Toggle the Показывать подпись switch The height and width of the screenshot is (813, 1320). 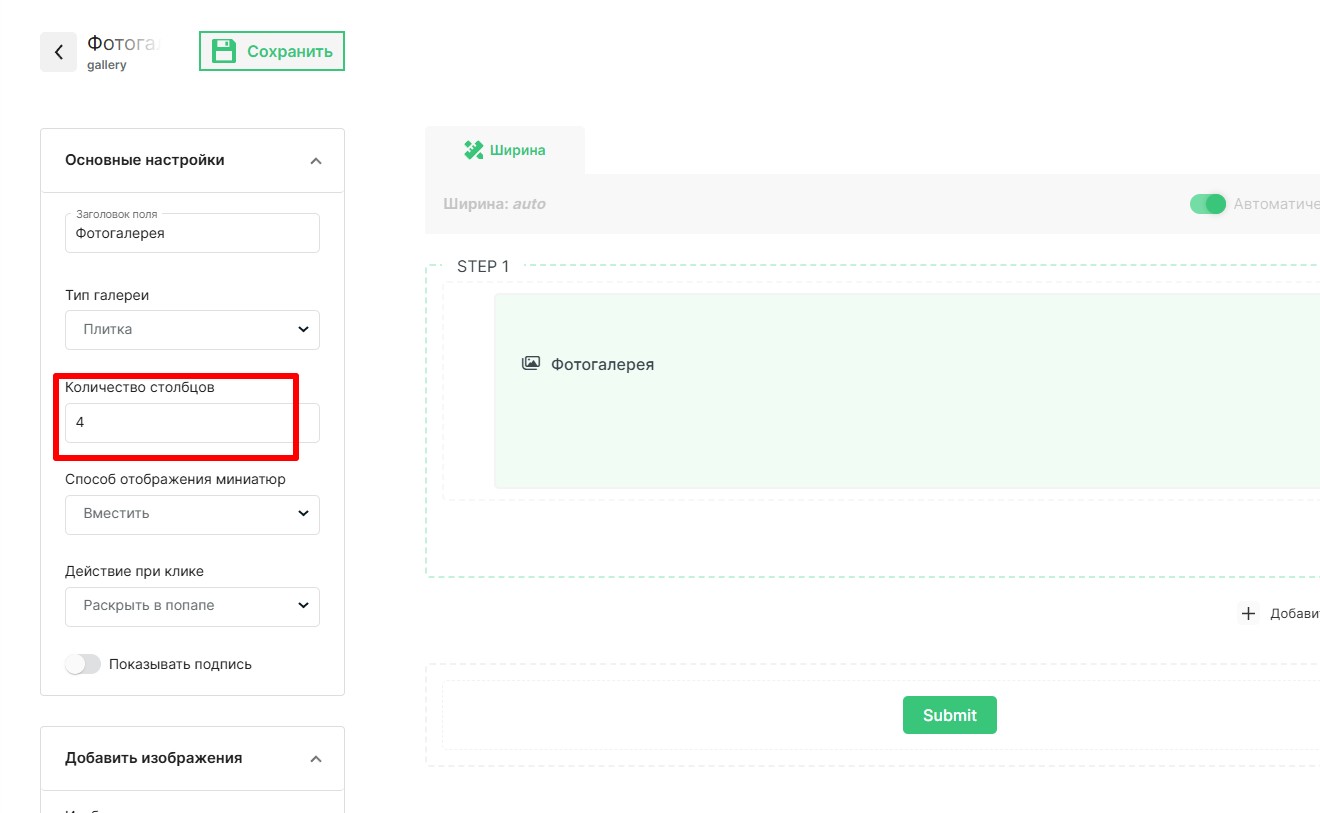pos(83,664)
